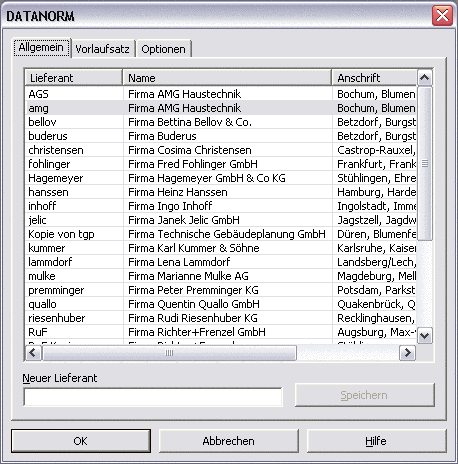Select the RuF supplier row

tap(221, 332)
